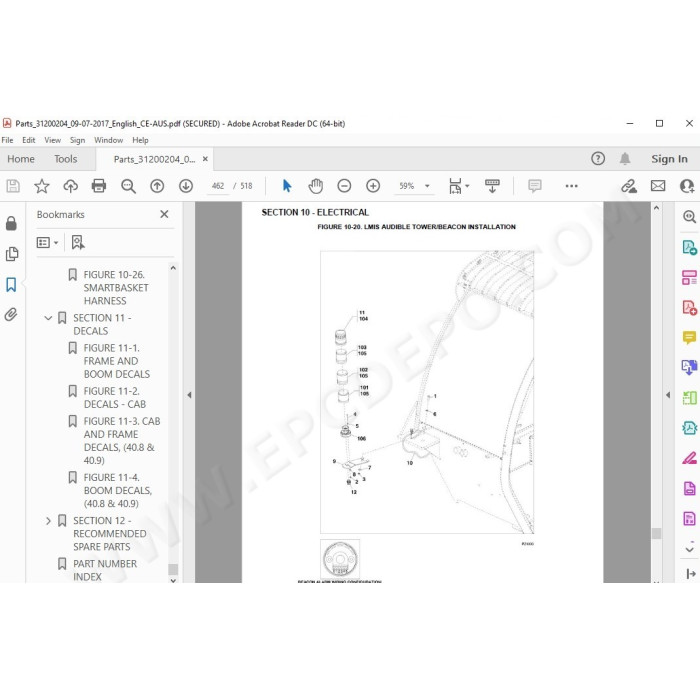Open search tool in right pane
Image resolution: width=700 pixels, height=700 pixels.
click(689, 217)
